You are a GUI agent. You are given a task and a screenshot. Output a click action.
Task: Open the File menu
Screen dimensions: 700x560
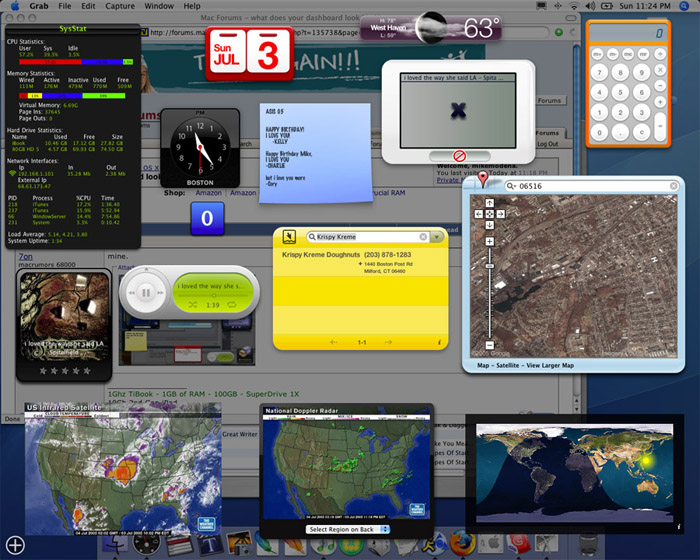pos(65,6)
